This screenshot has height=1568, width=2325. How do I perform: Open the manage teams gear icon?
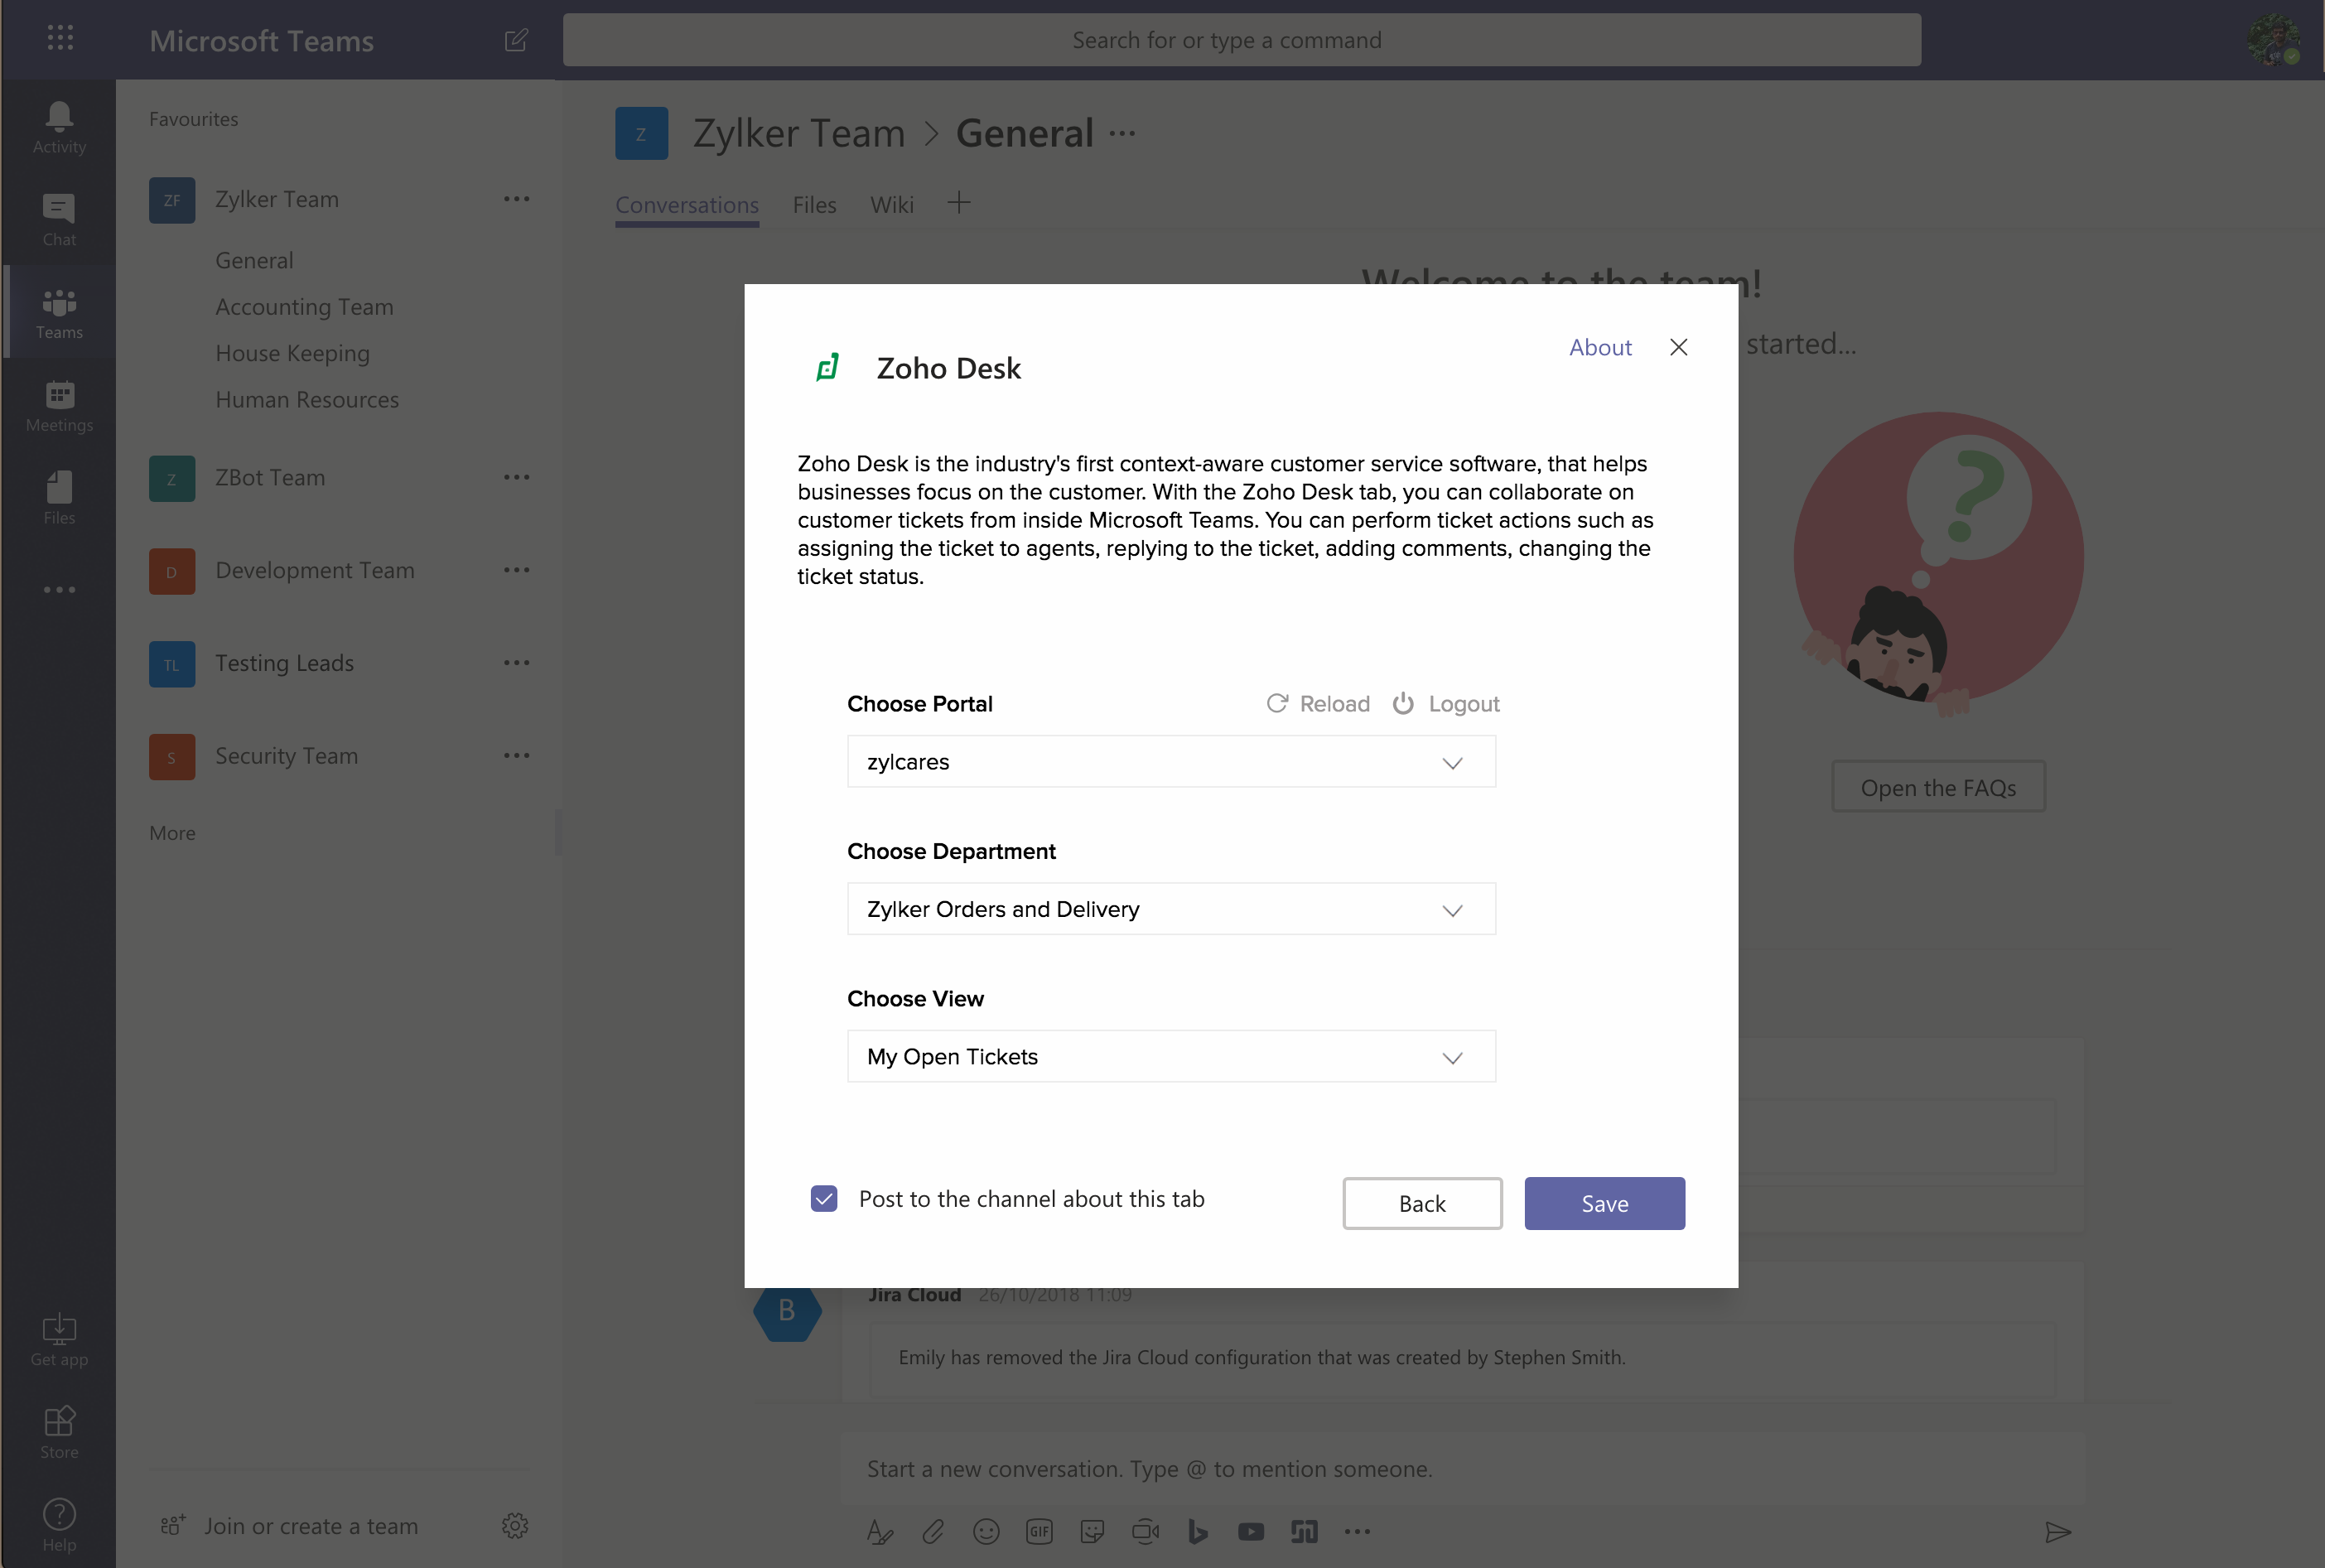(x=515, y=1525)
